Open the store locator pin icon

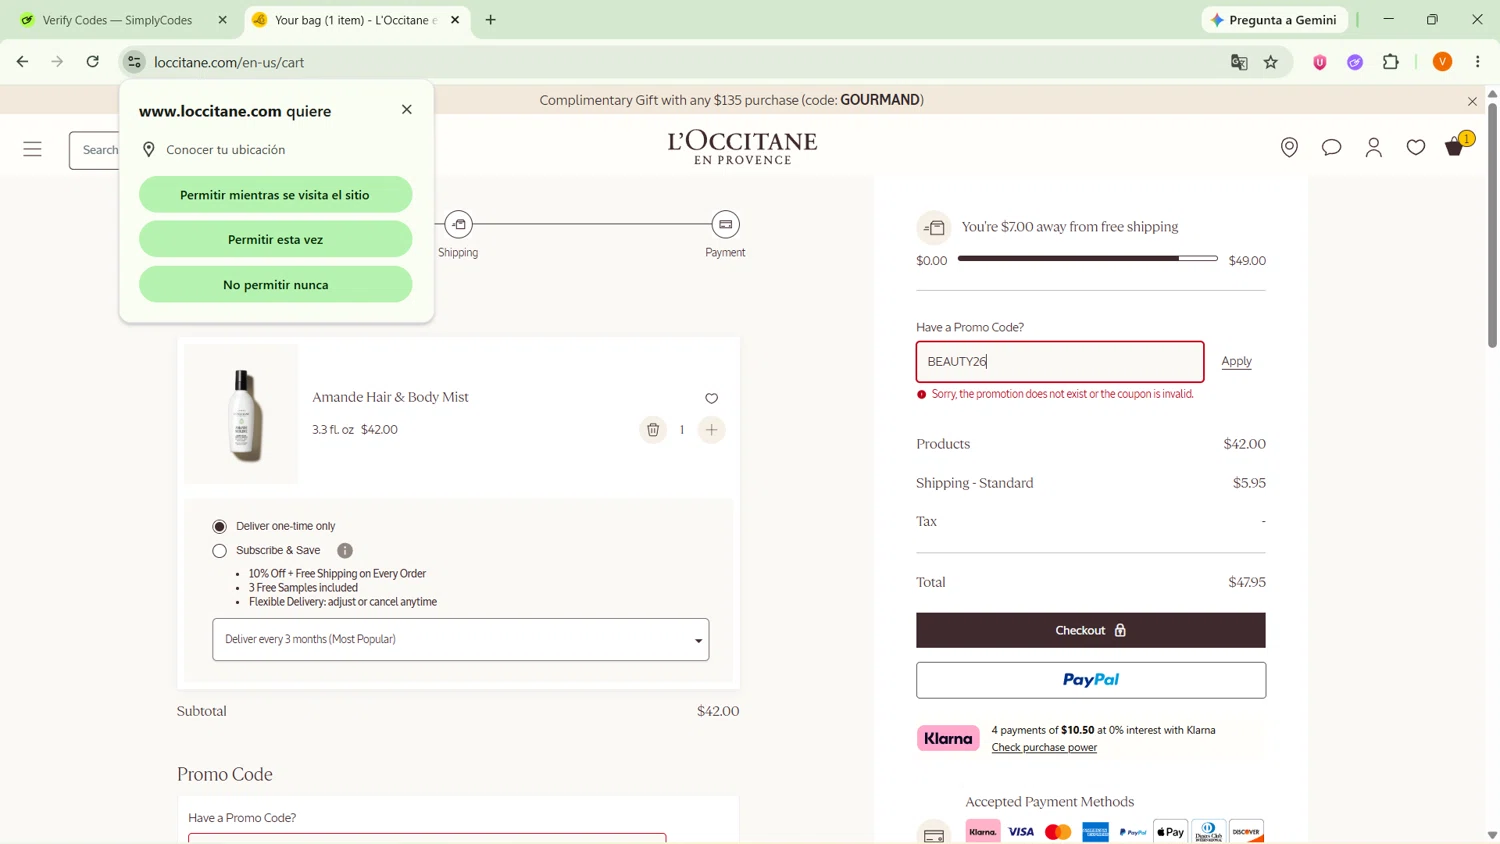click(1289, 148)
